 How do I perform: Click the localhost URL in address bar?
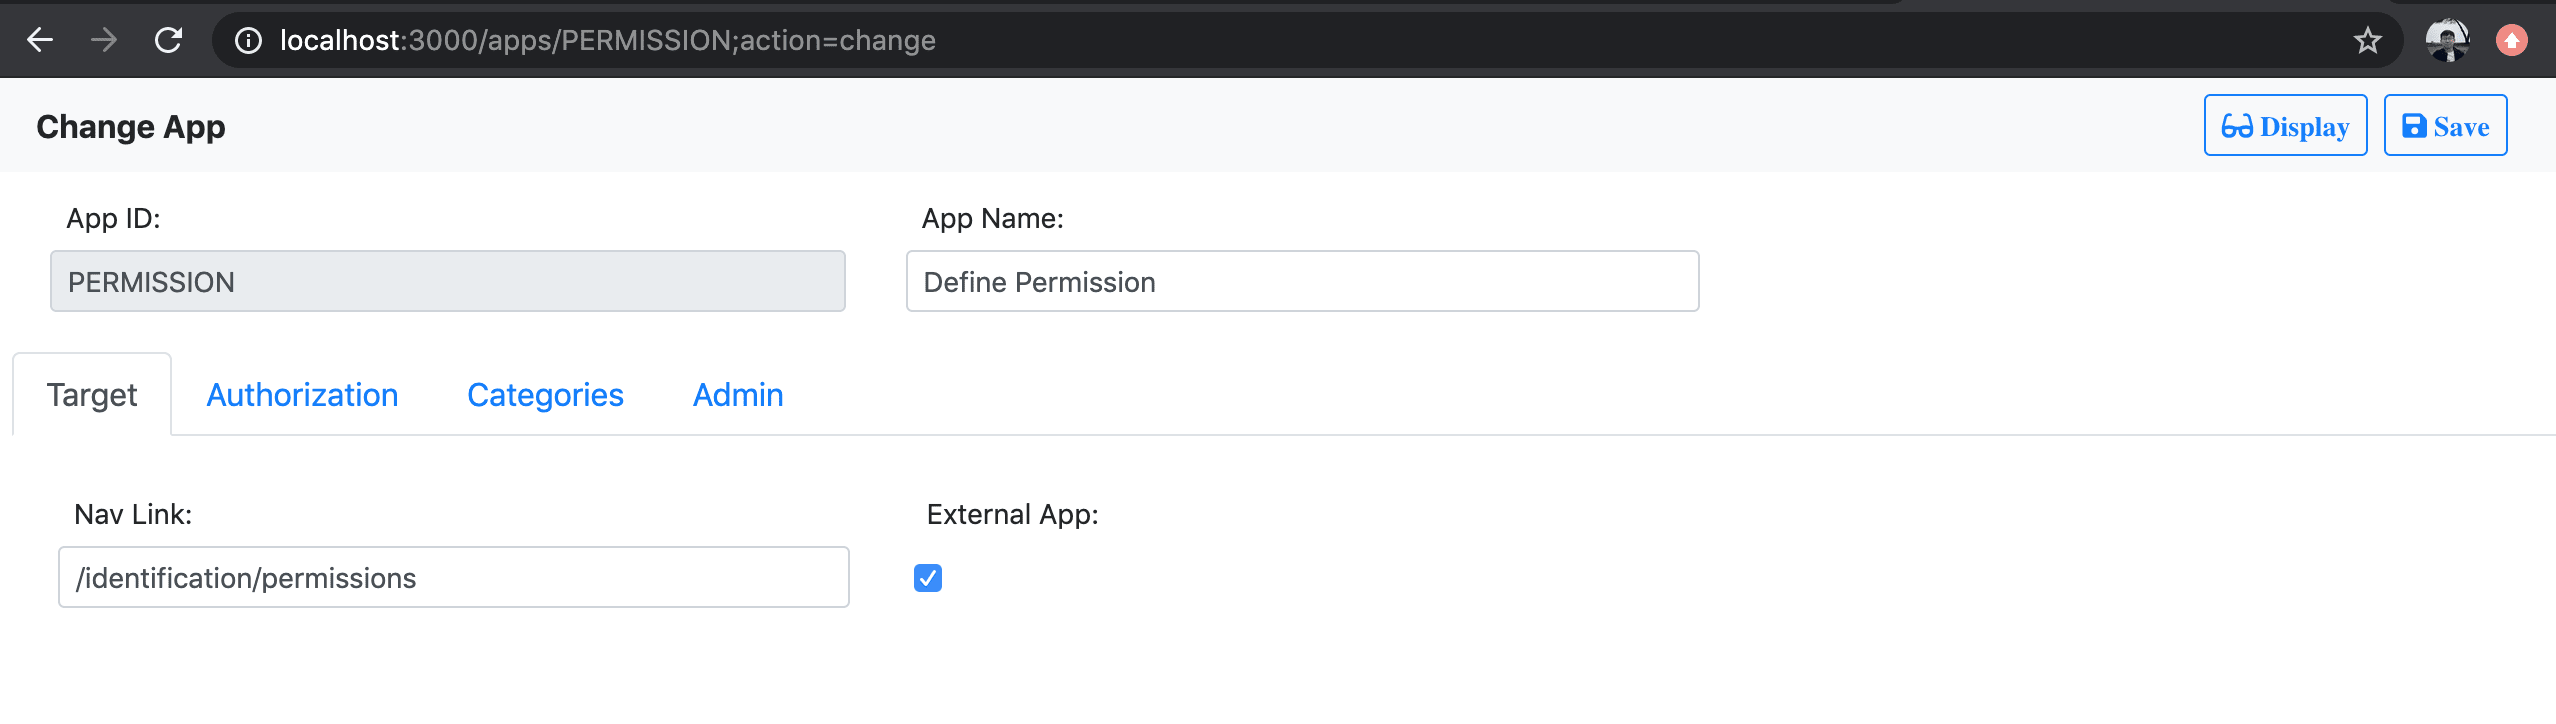pos(608,40)
